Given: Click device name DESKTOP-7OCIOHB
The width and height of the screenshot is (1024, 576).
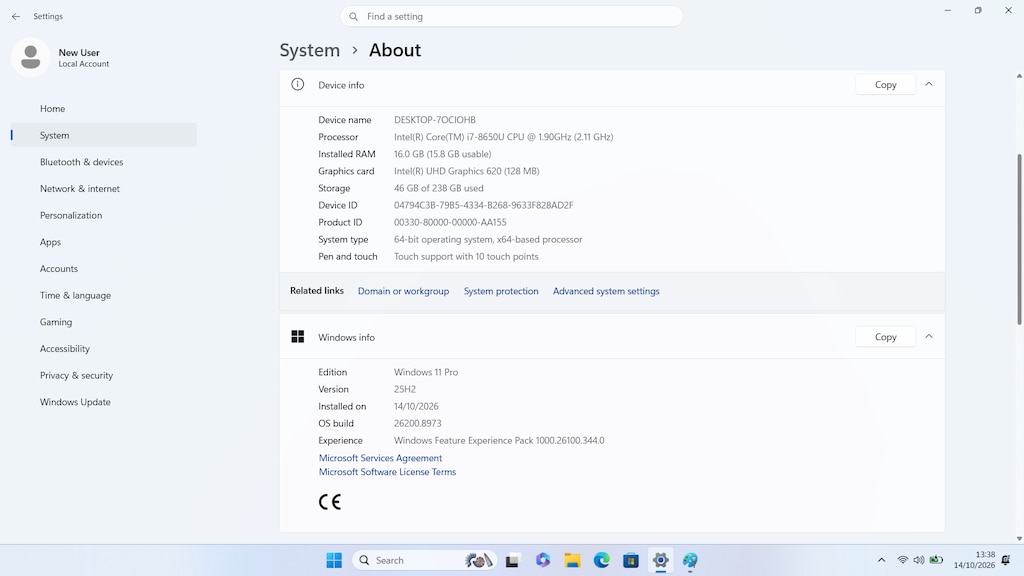Looking at the screenshot, I should click(434, 120).
